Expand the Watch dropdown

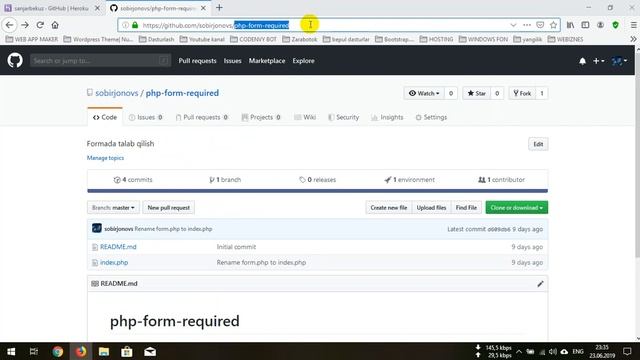click(424, 93)
